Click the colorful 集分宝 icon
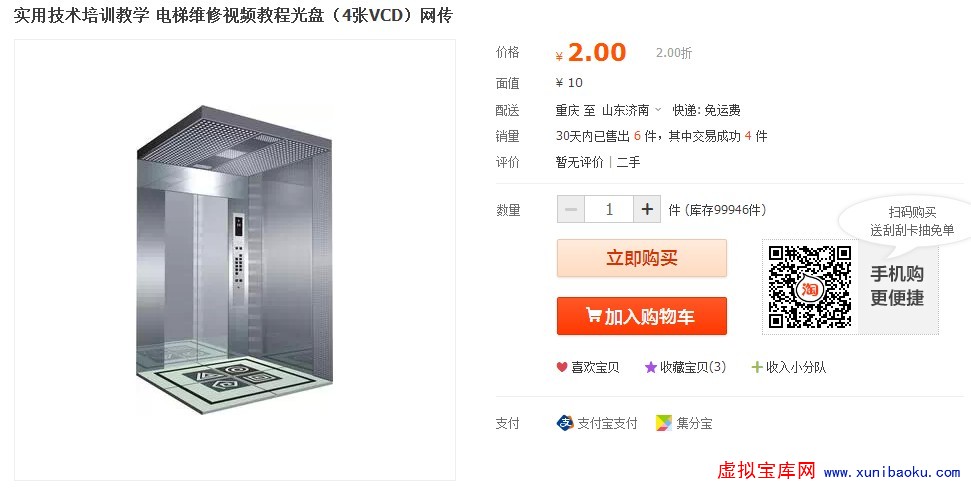This screenshot has width=971, height=489. [x=664, y=423]
